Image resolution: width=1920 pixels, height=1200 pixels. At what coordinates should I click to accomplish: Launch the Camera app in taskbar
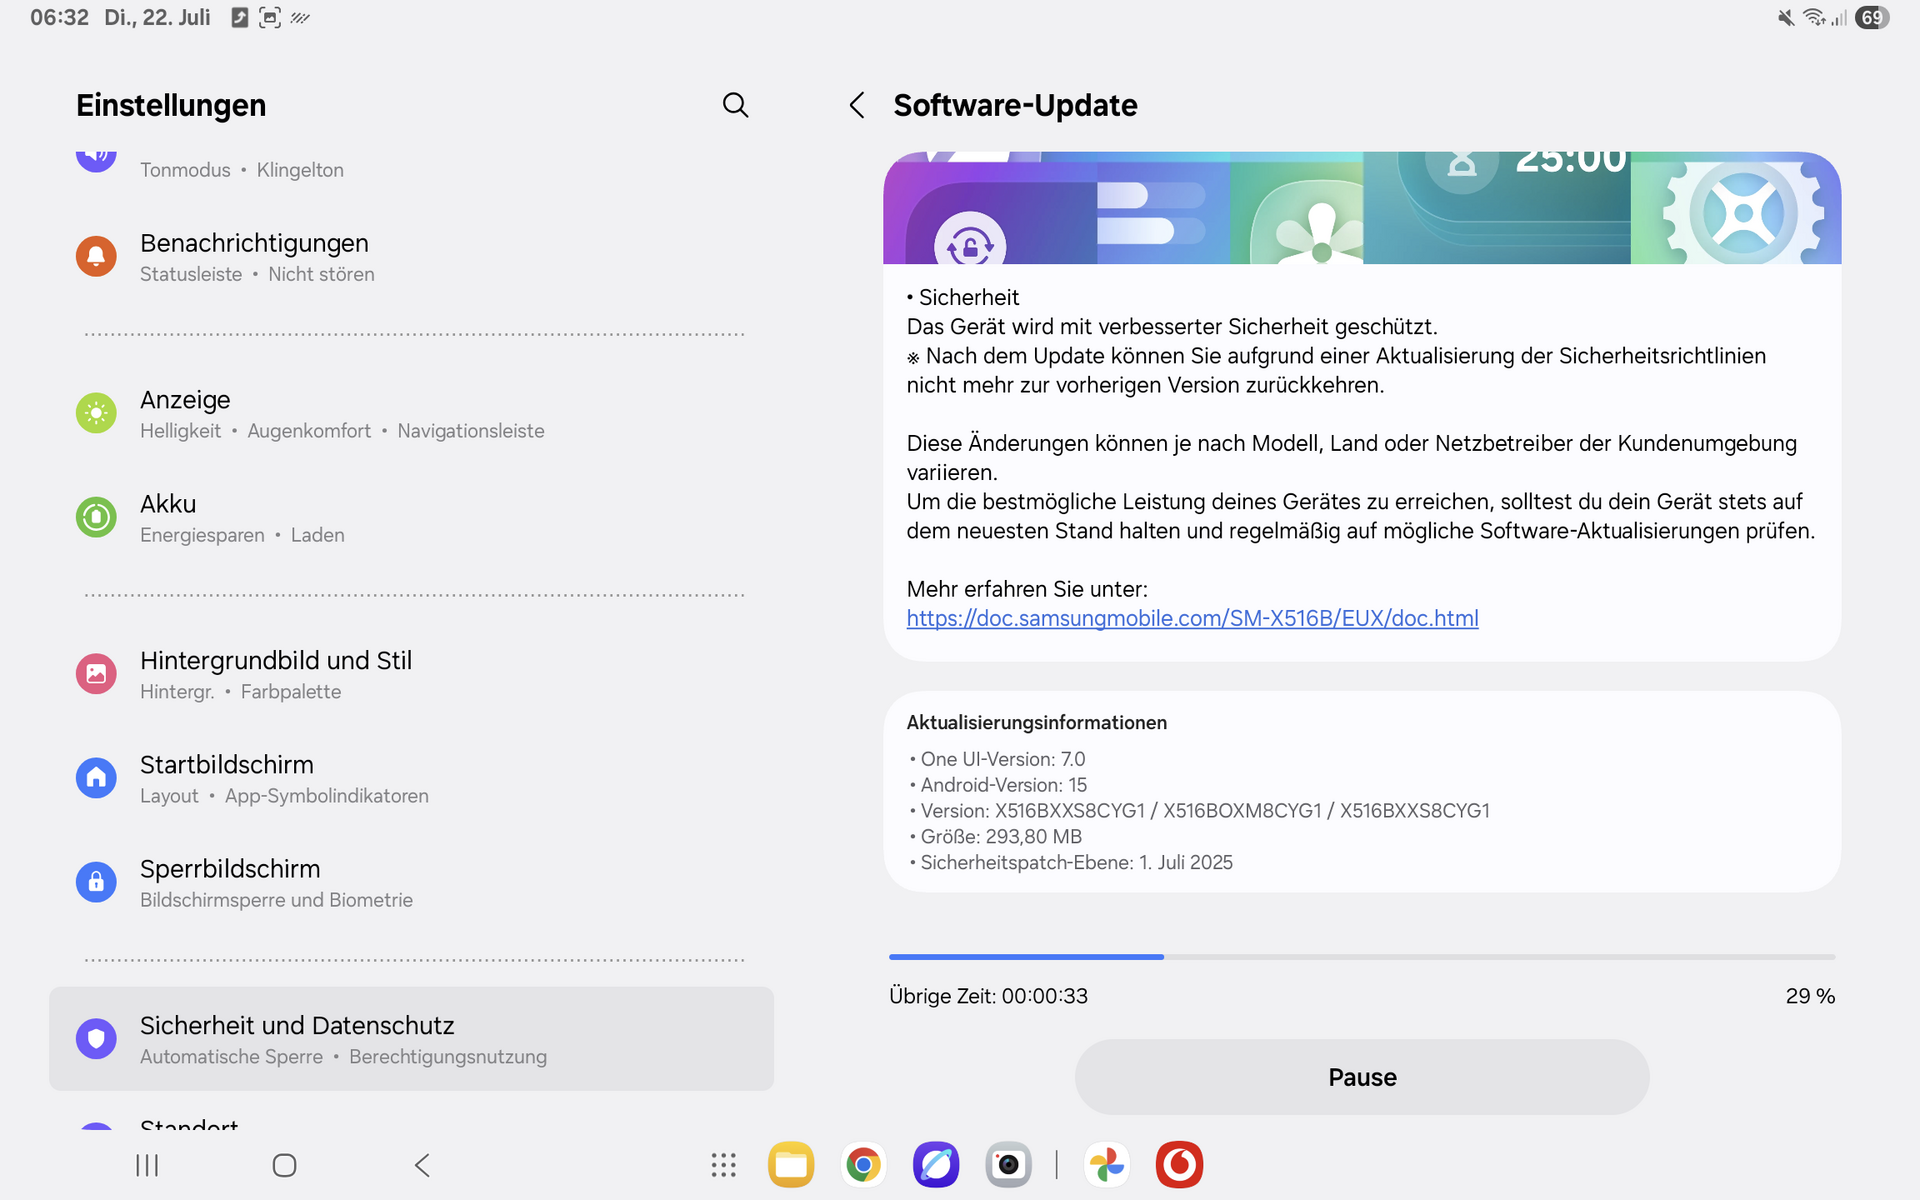(1008, 1165)
